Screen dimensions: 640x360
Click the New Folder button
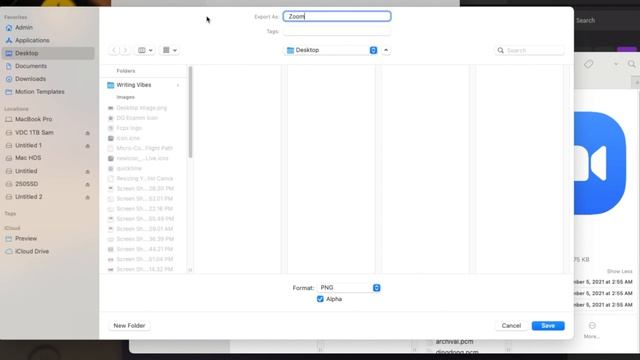[129, 326]
